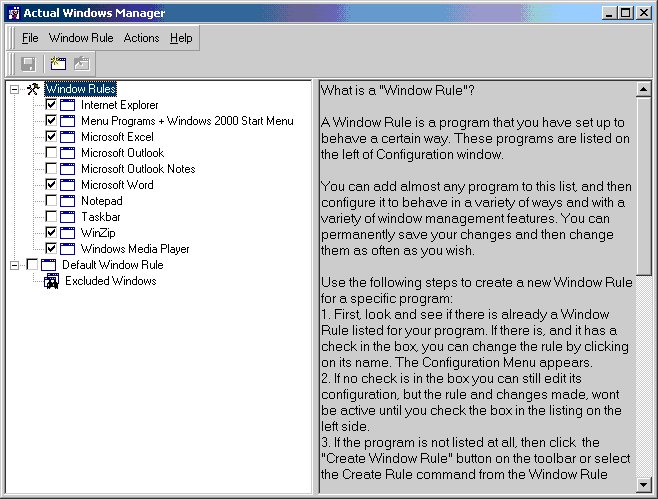Click the Excluded Windows binoculars icon
This screenshot has width=658, height=499.
(x=52, y=281)
